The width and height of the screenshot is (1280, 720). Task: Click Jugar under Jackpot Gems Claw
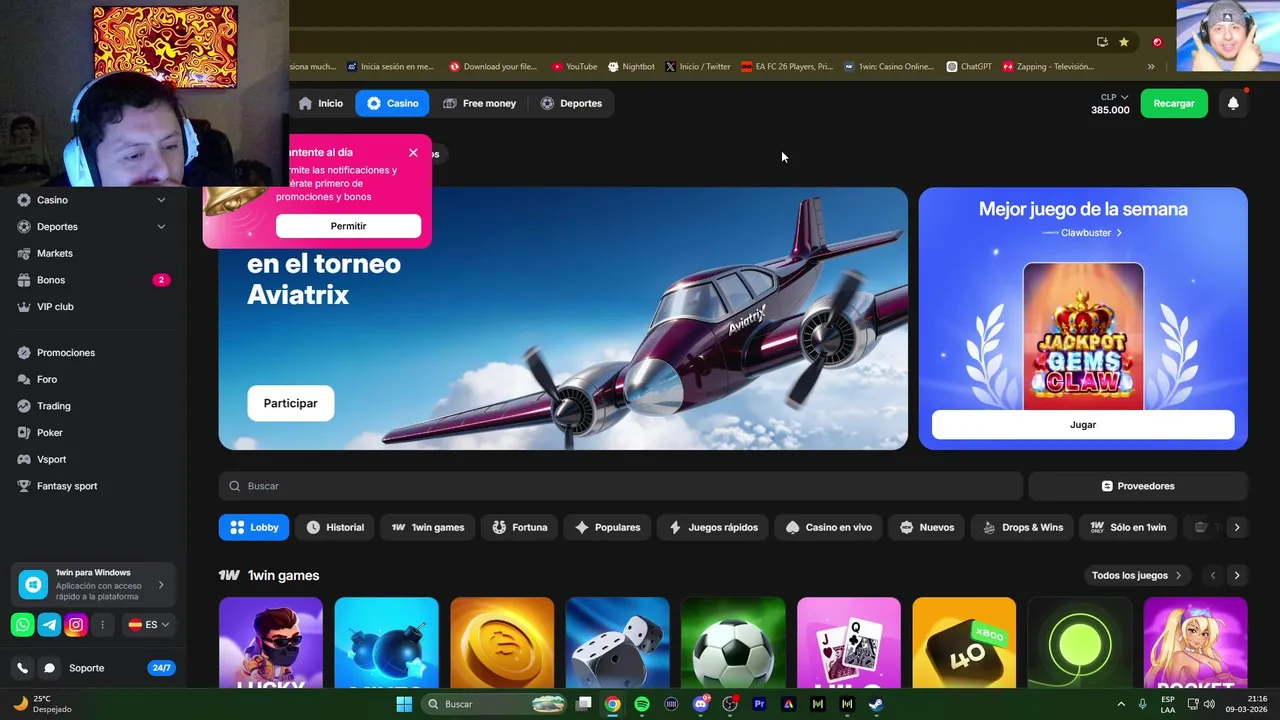1083,425
